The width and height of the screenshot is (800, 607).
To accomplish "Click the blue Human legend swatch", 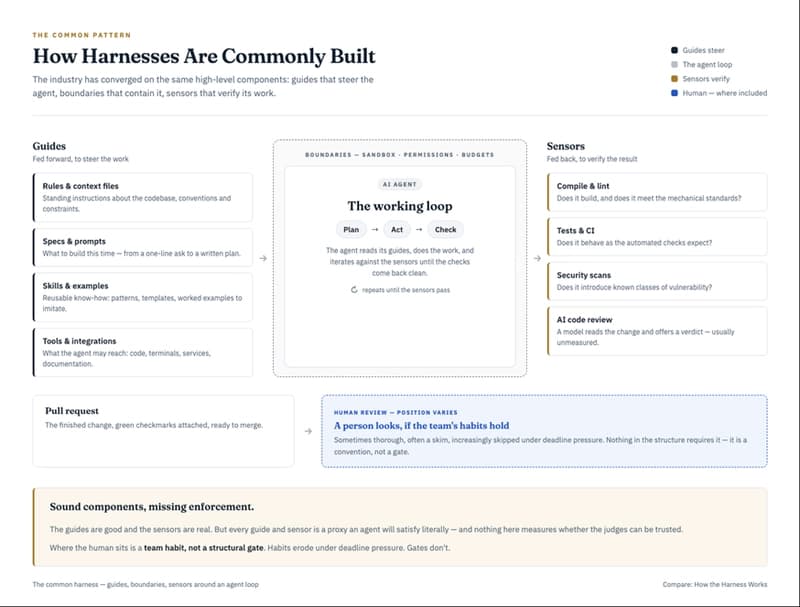I will (x=674, y=93).
